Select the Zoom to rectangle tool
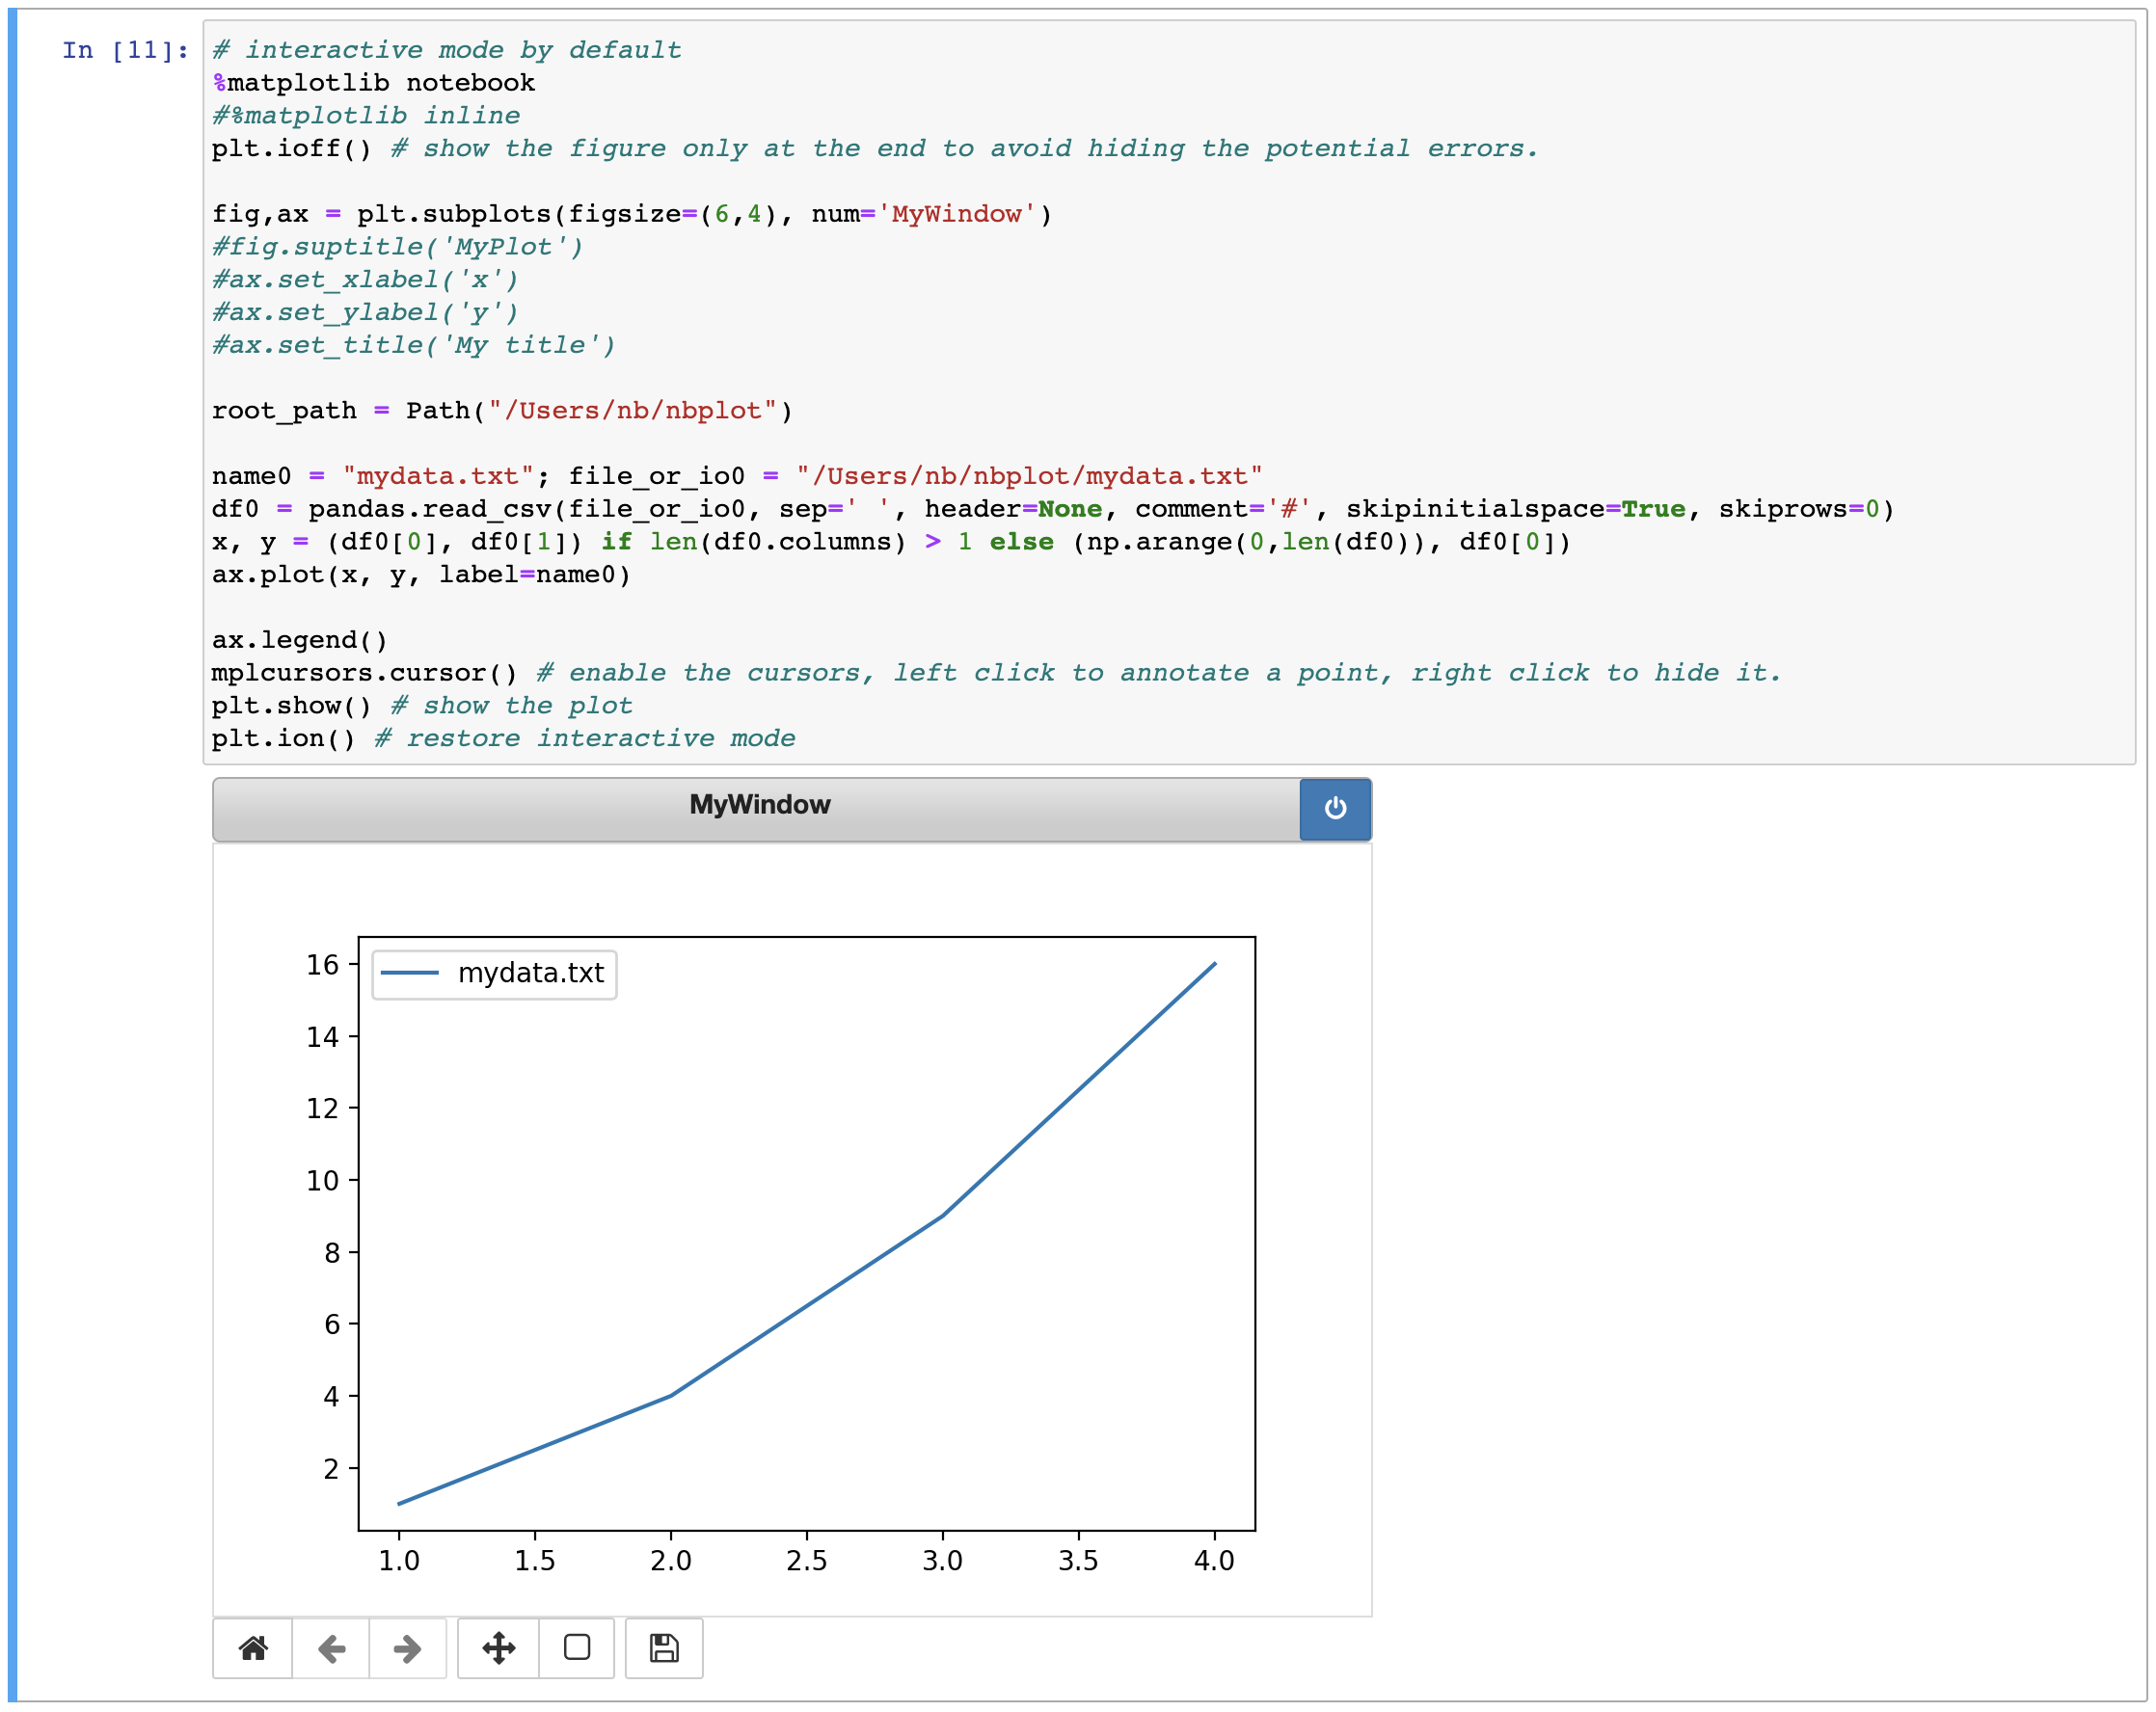This screenshot has height=1712, width=2156. coord(577,1647)
